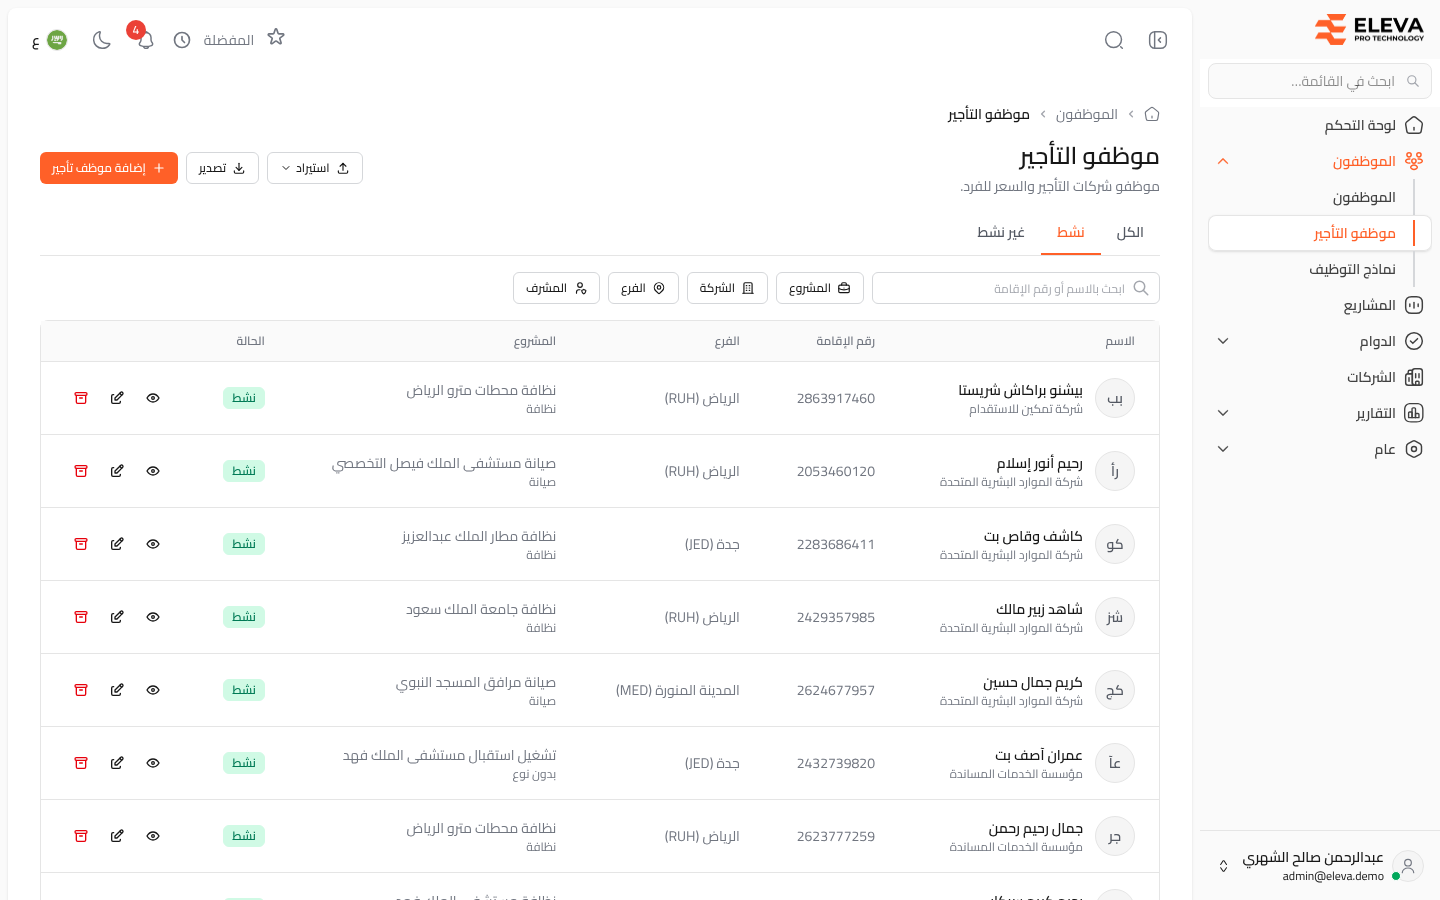Select the نشط tab

(1071, 232)
